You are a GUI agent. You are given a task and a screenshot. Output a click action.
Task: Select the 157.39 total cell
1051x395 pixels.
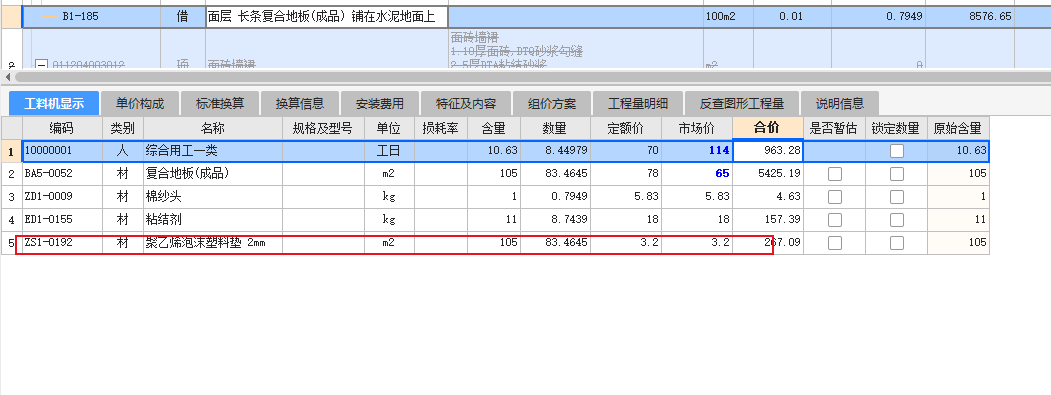[x=768, y=219]
